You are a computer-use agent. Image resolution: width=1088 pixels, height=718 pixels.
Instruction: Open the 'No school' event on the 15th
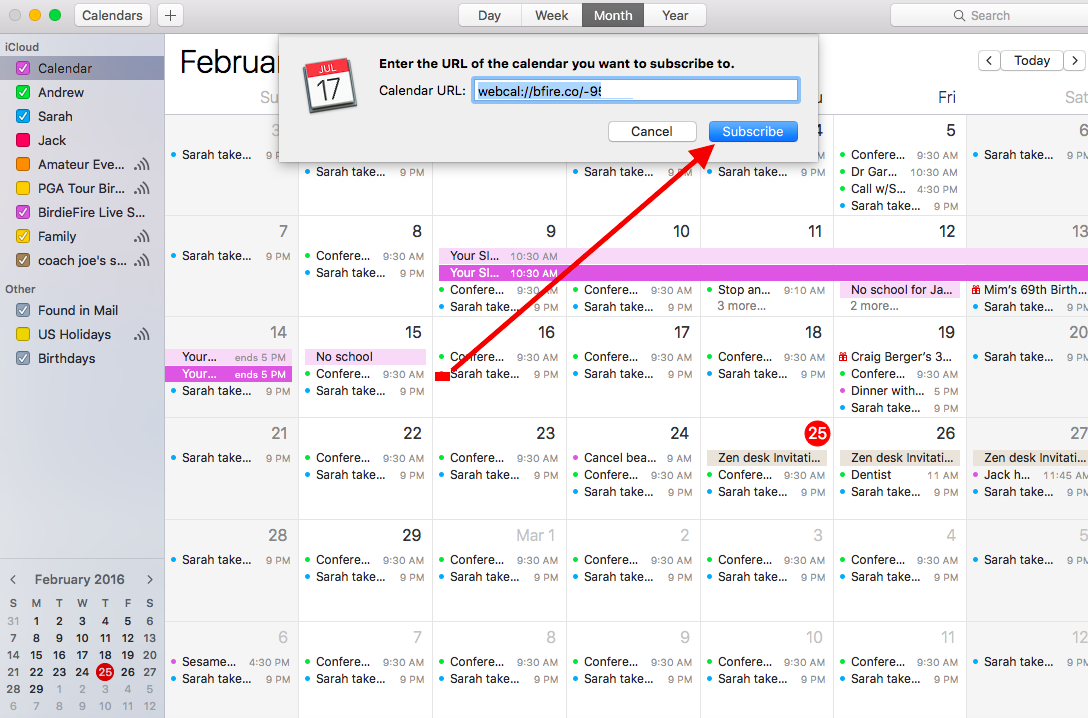[x=365, y=357]
